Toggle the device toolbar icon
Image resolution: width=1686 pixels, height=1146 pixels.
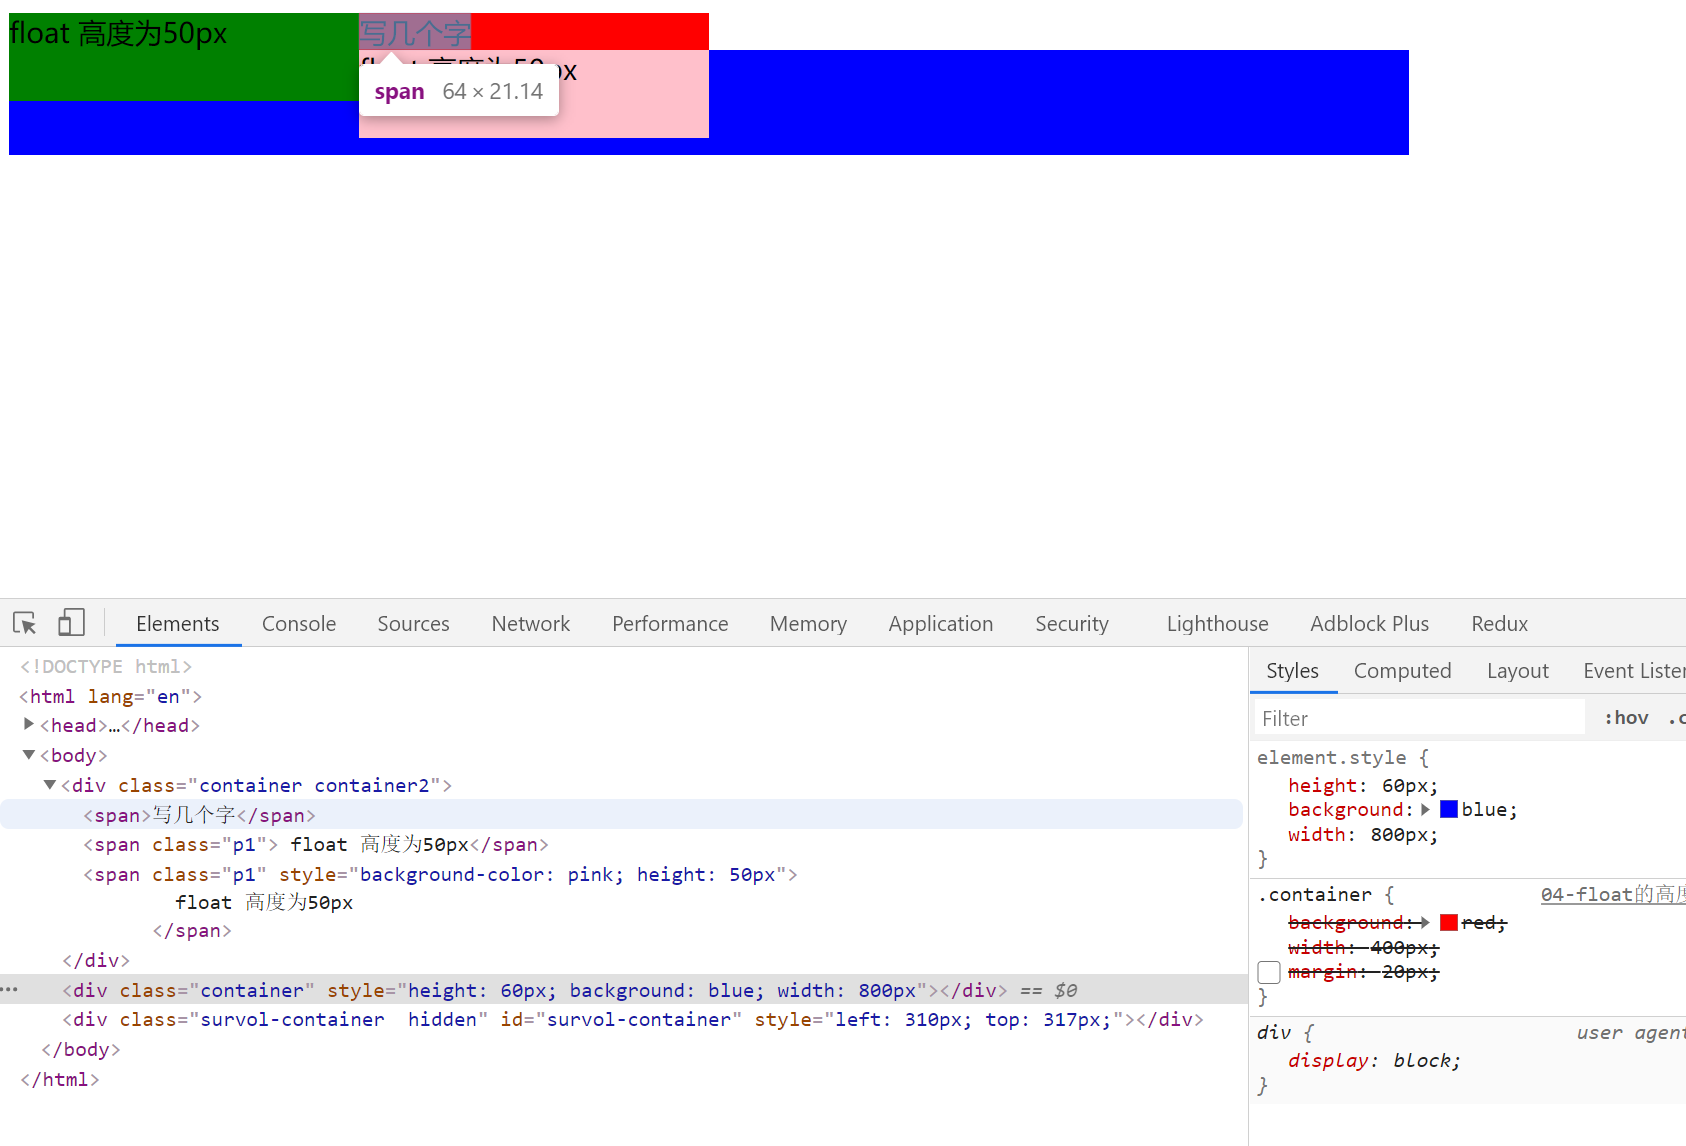pos(71,623)
